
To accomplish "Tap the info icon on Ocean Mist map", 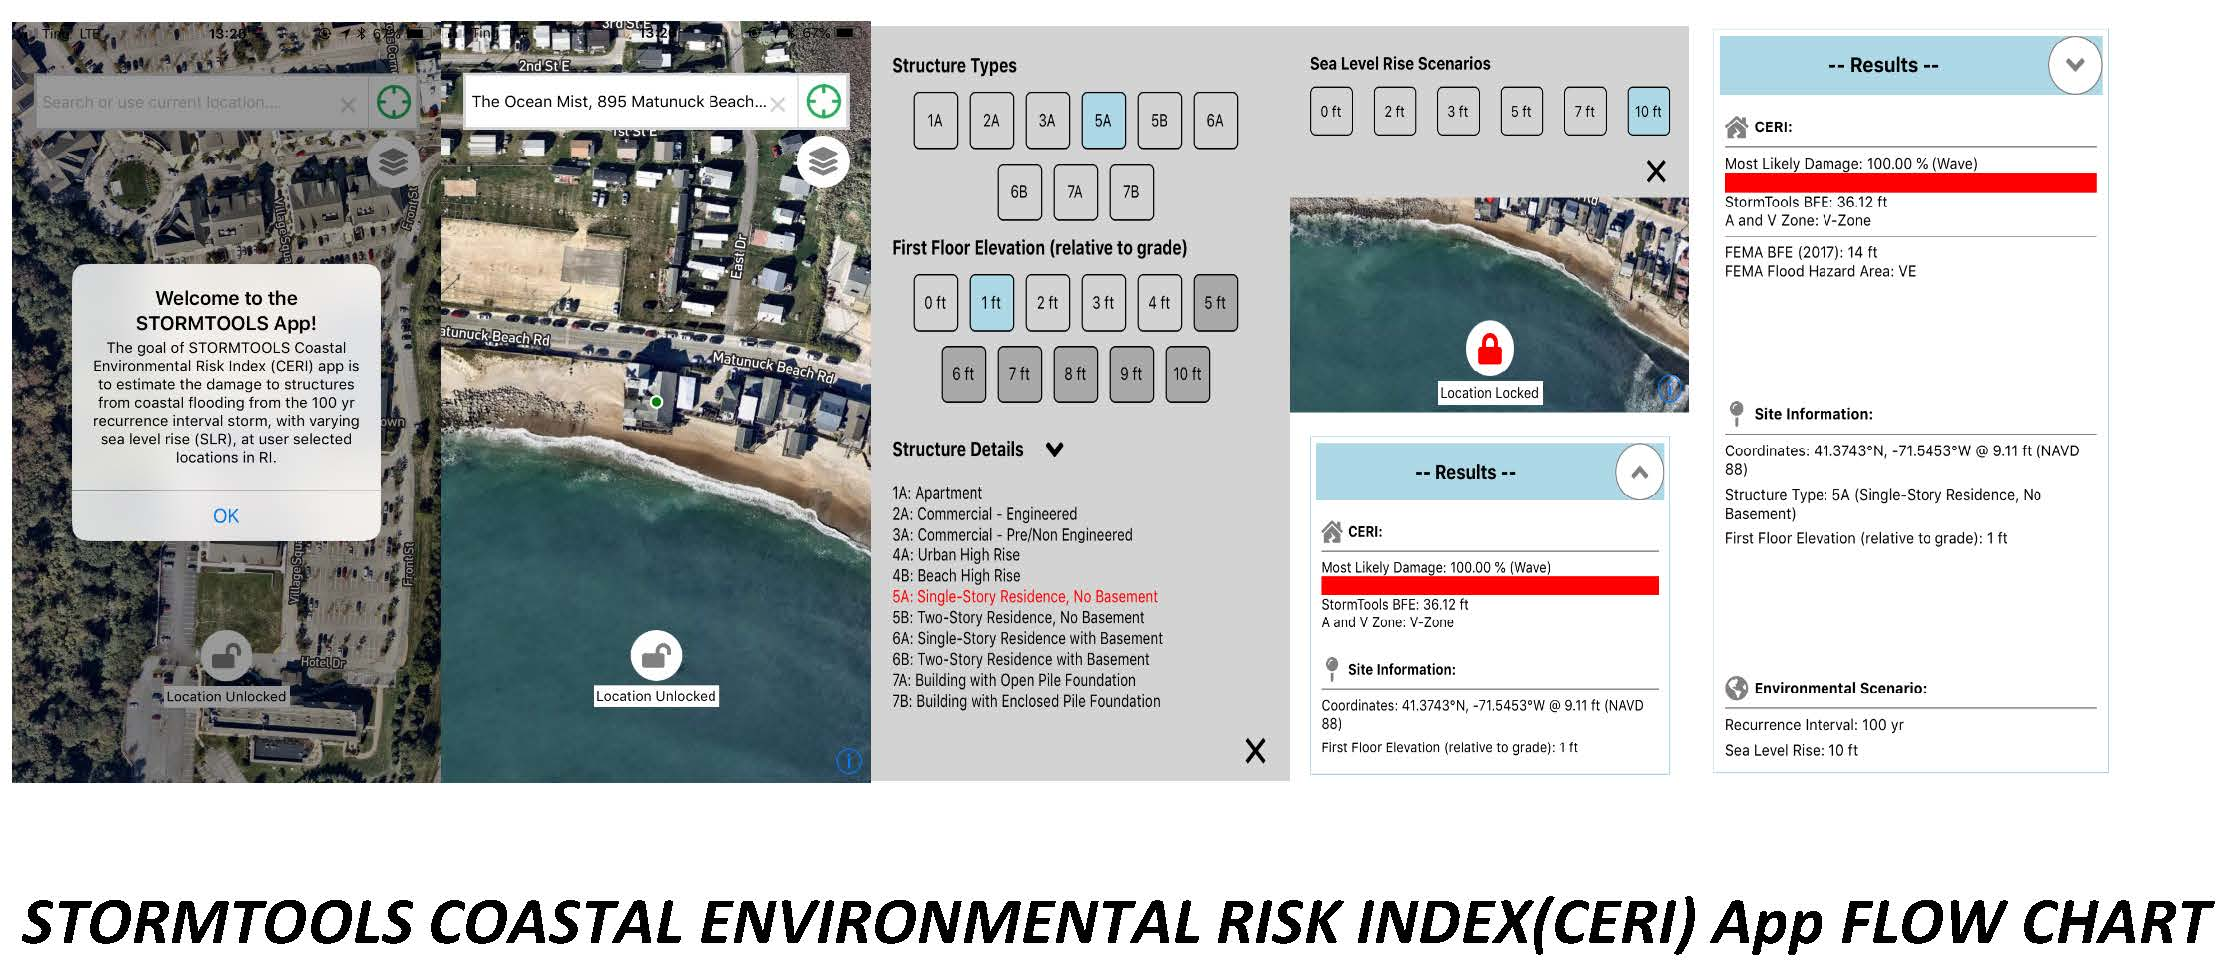I will pos(848,761).
